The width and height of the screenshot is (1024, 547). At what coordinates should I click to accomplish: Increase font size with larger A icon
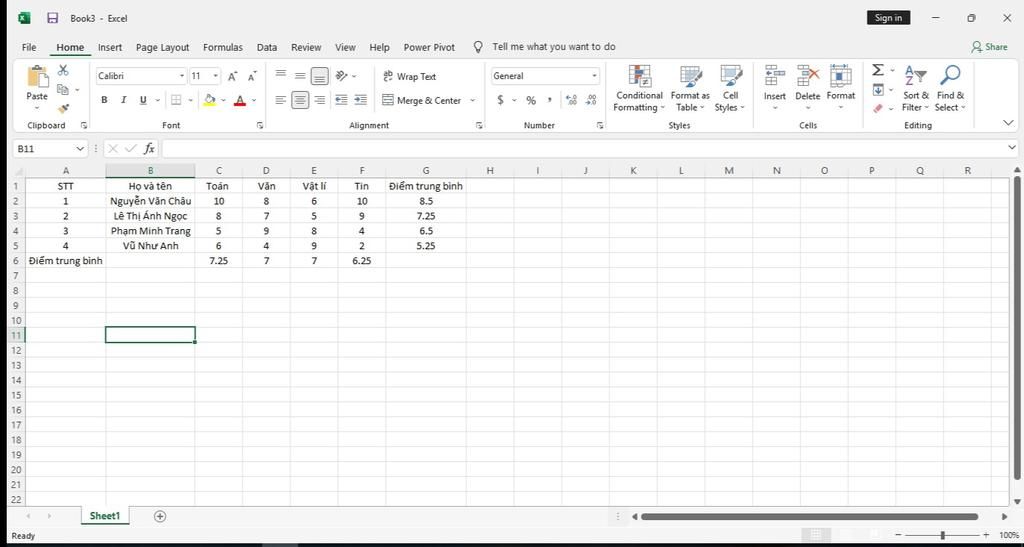click(232, 76)
